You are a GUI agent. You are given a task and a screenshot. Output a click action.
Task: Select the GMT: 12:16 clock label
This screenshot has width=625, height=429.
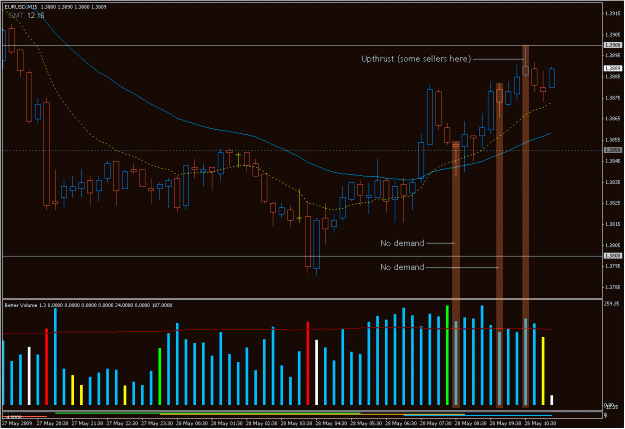(x=26, y=16)
